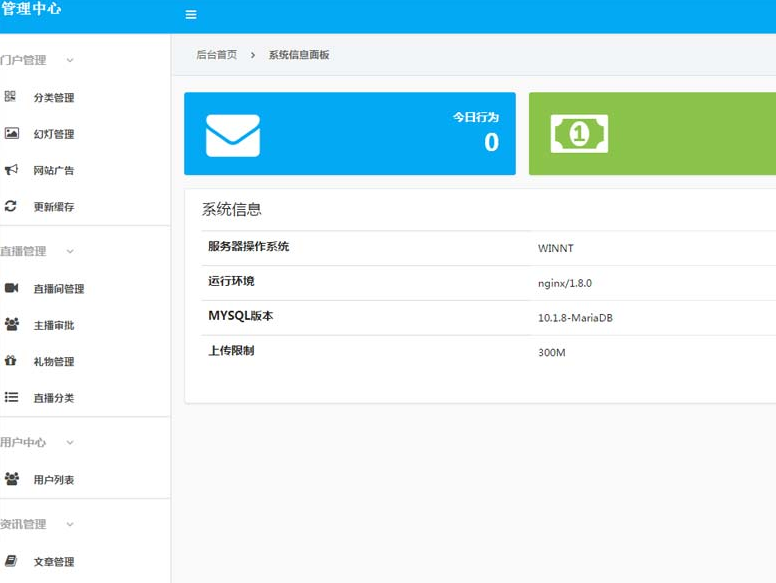Expand the 资讯管理 section chevron

[x=70, y=524]
